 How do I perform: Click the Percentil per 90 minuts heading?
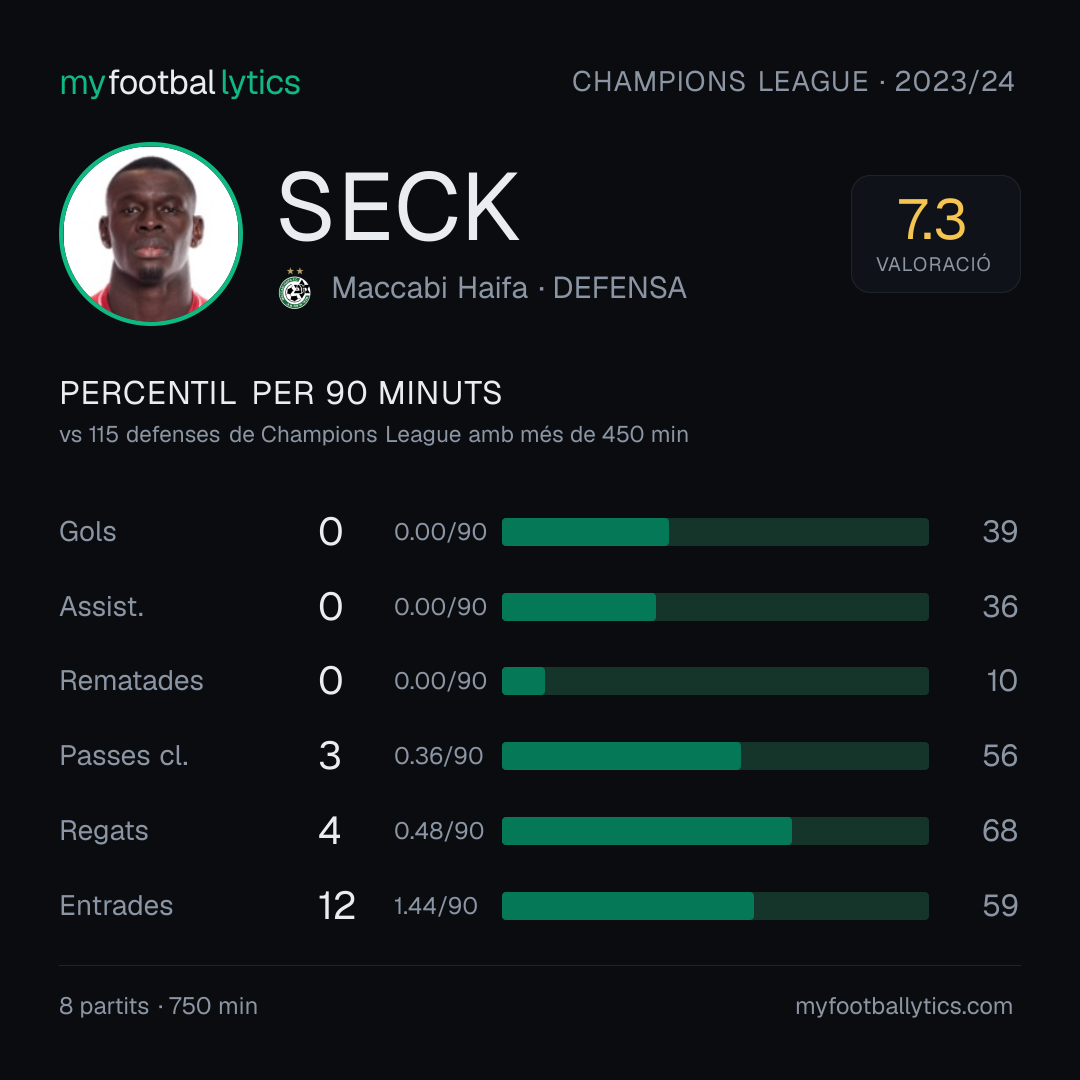(280, 393)
